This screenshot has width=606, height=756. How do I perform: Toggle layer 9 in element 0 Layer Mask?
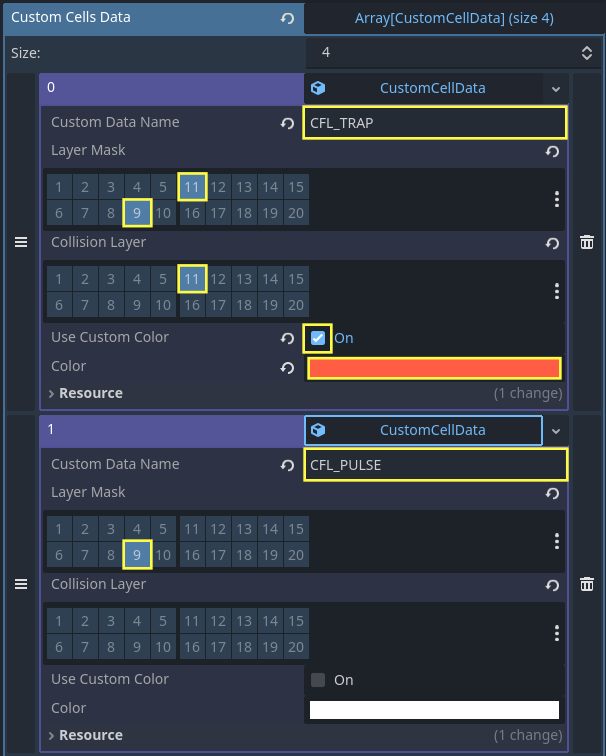[137, 213]
